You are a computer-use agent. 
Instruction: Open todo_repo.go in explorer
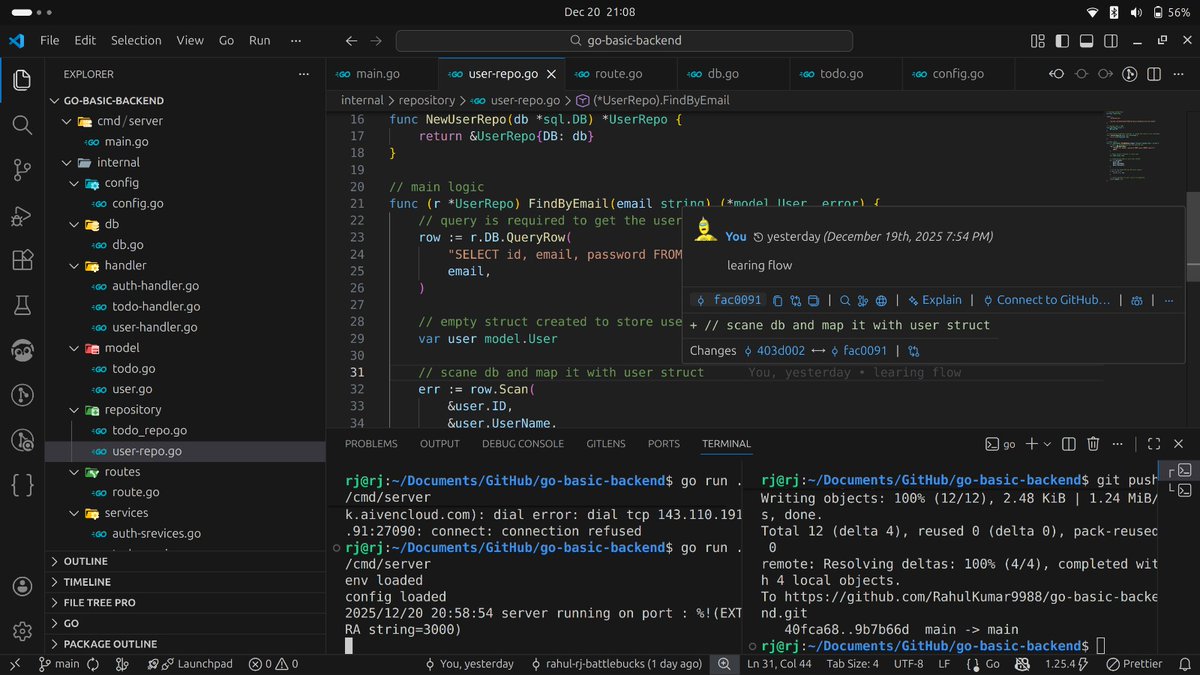point(185,431)
